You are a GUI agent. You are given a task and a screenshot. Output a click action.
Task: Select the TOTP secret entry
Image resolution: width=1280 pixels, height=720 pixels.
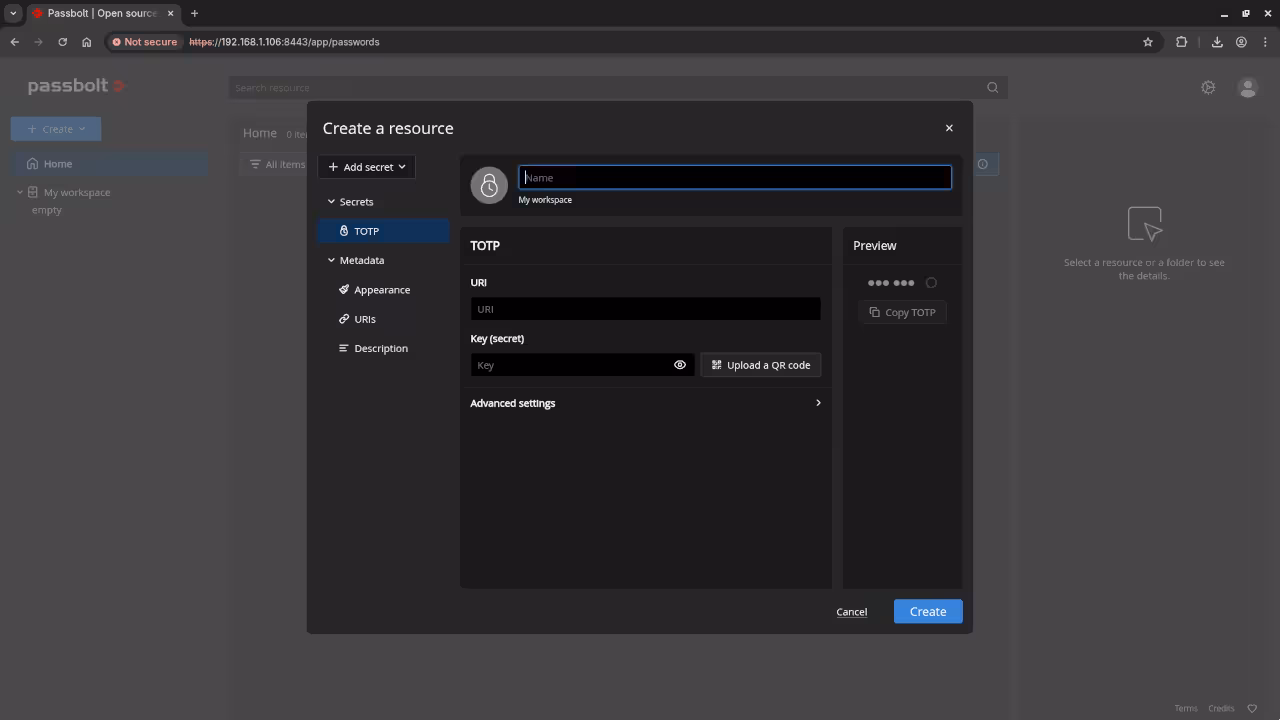point(366,230)
